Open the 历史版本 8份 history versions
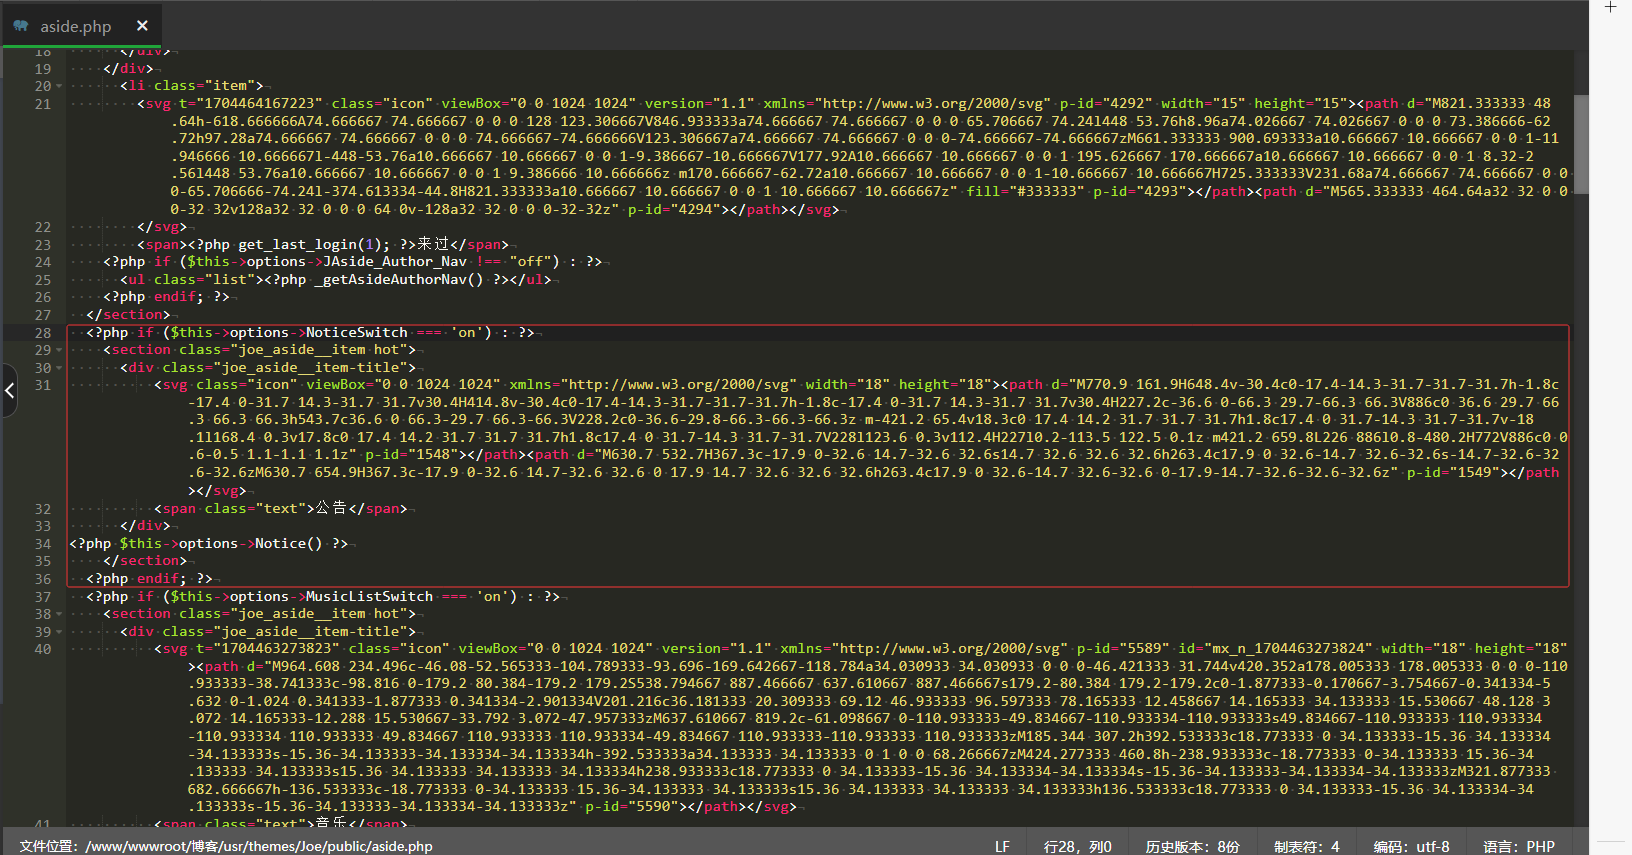 pos(1192,846)
